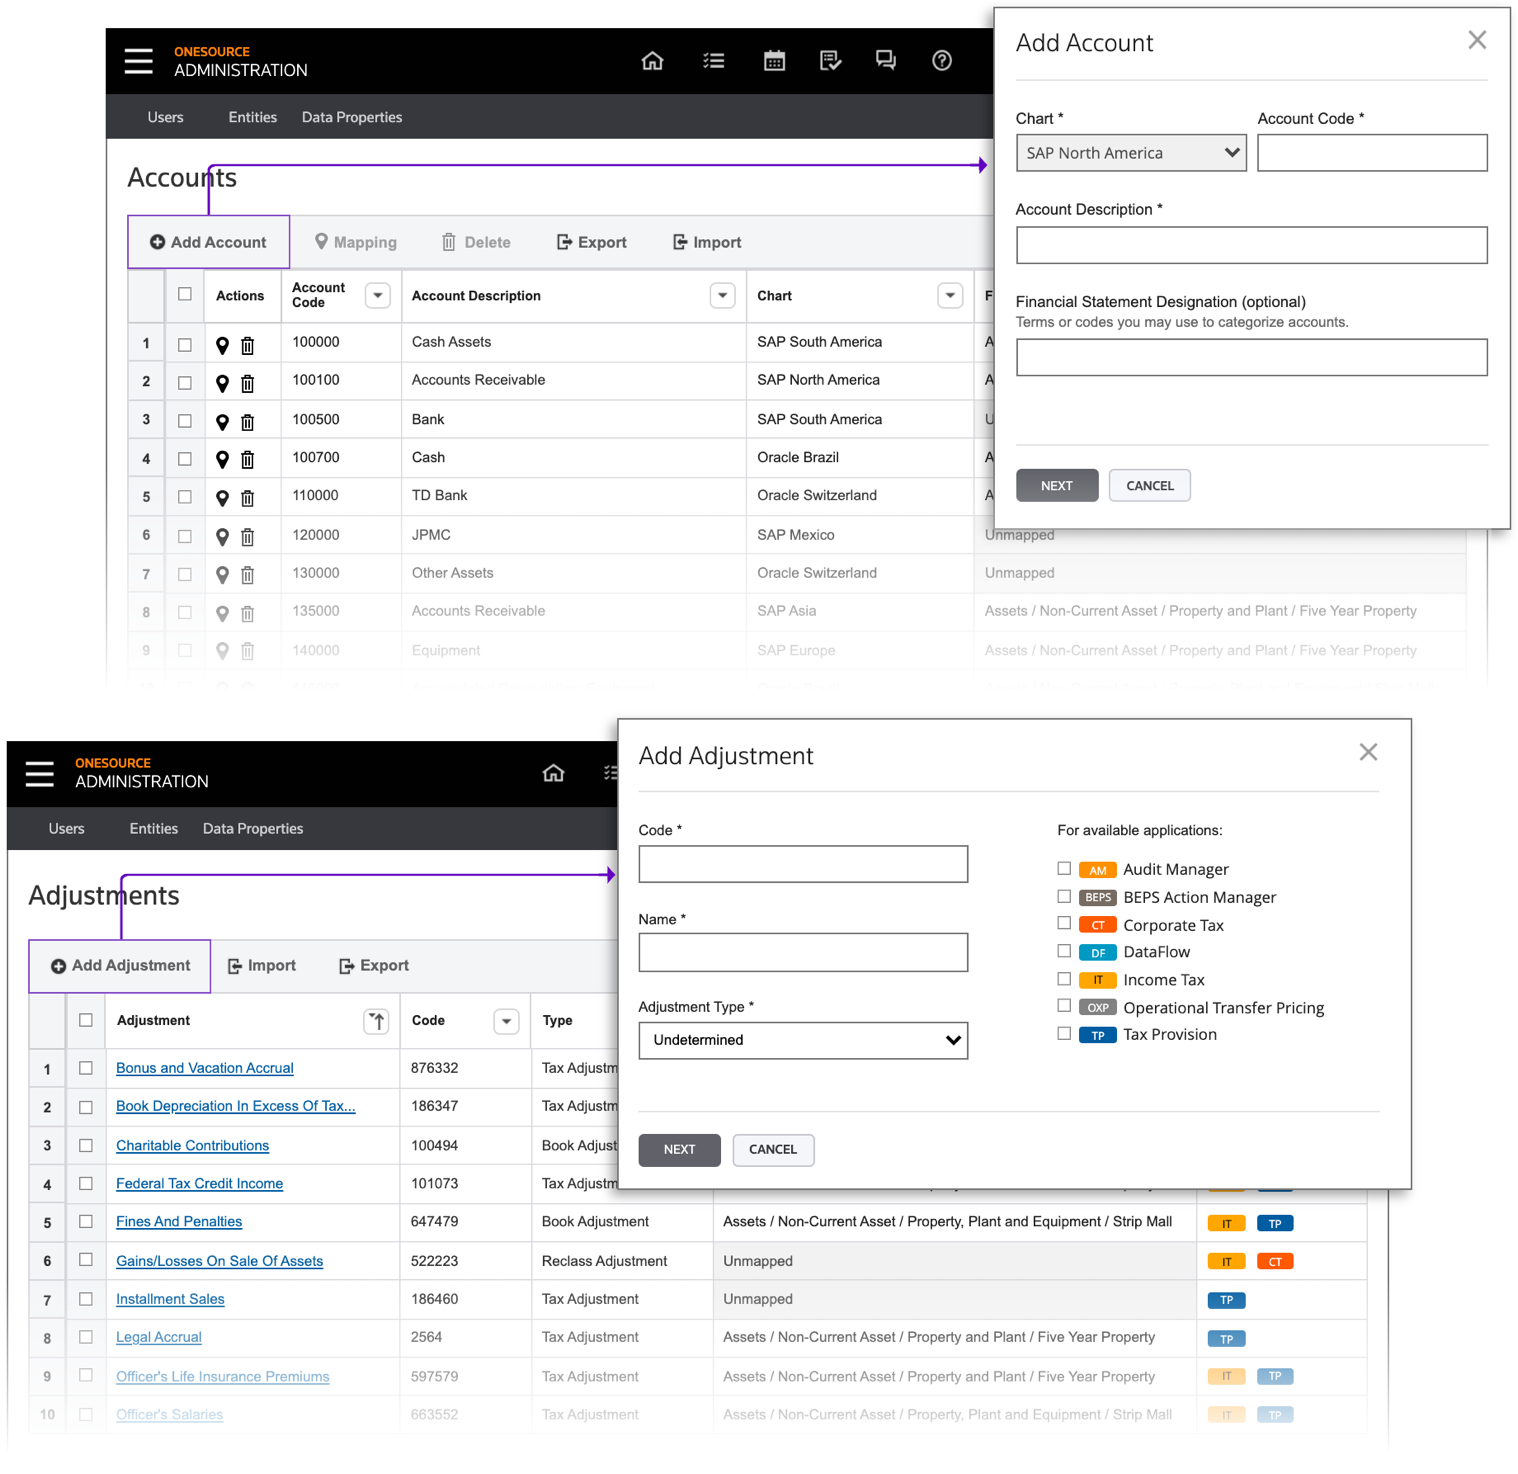Open hamburger menu in Adjustments window

40,773
